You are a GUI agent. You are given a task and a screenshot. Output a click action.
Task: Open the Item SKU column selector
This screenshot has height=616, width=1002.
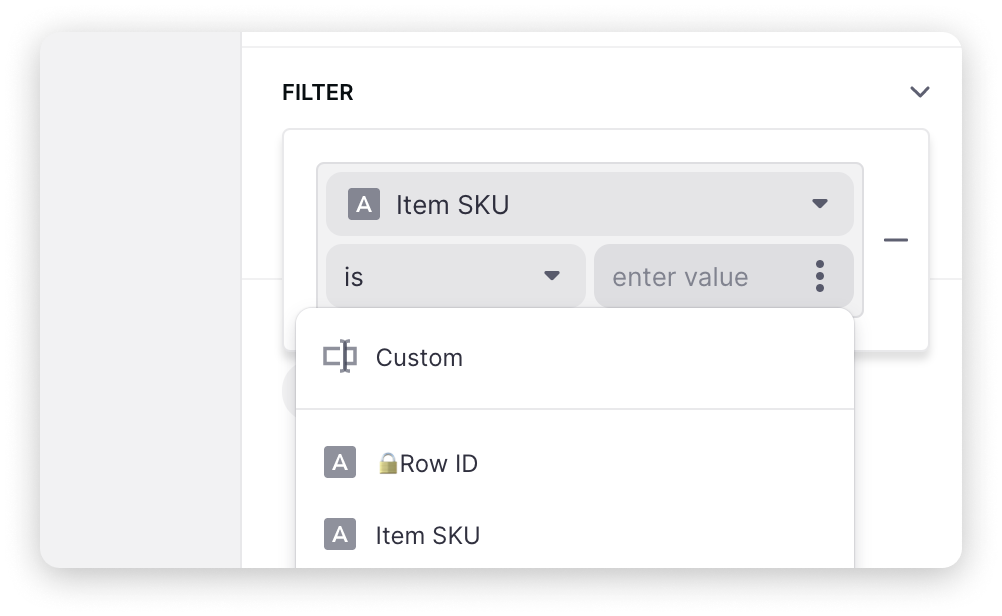point(589,204)
